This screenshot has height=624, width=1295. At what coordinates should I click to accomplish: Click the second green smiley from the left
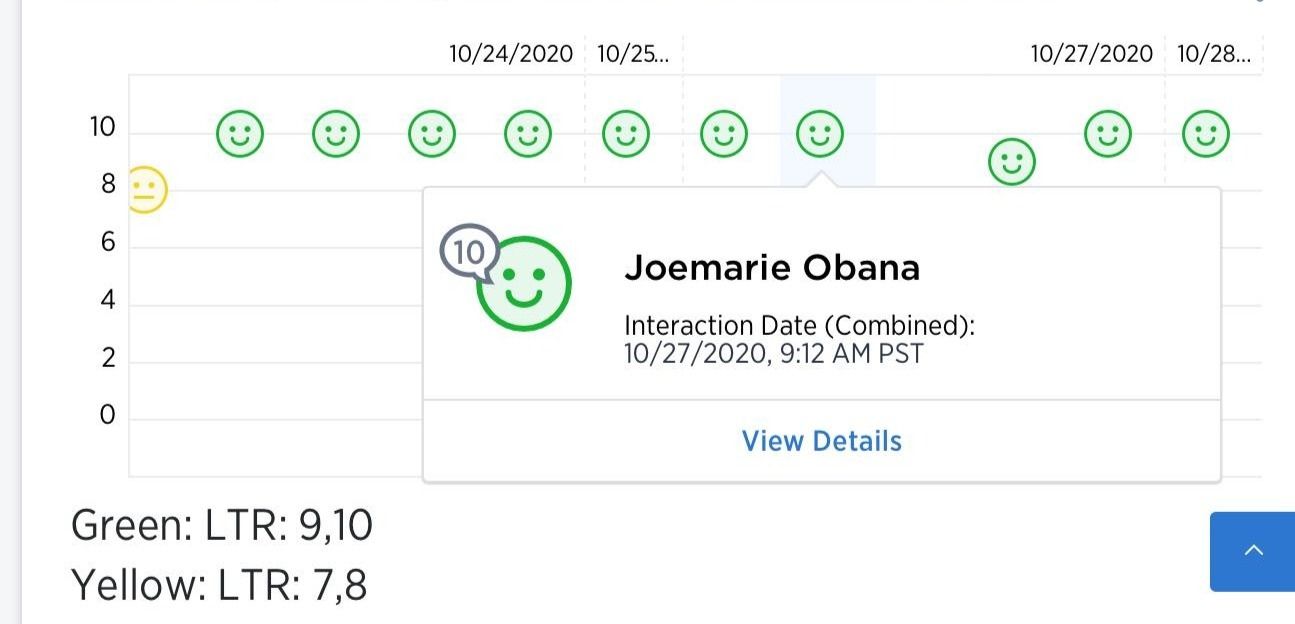click(336, 133)
